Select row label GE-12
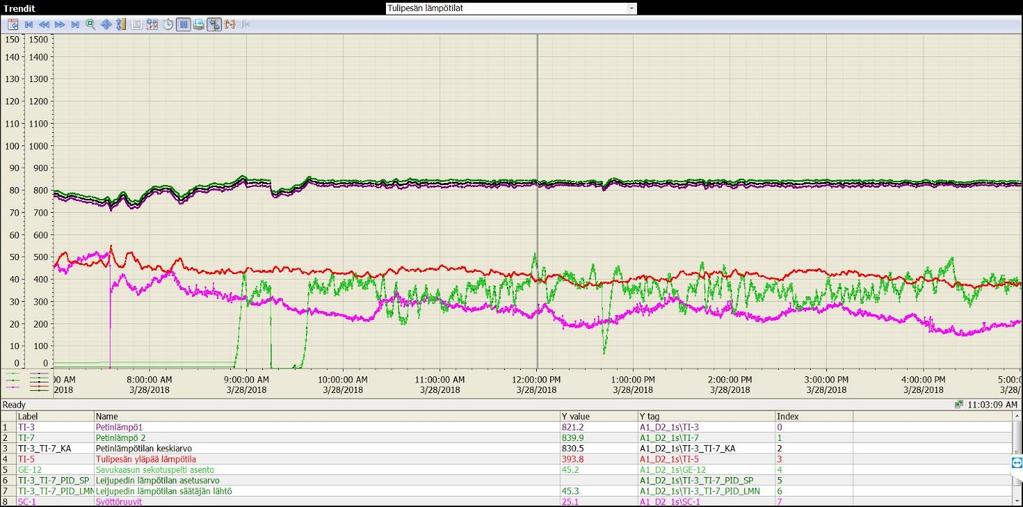1023x507 pixels. pos(28,470)
